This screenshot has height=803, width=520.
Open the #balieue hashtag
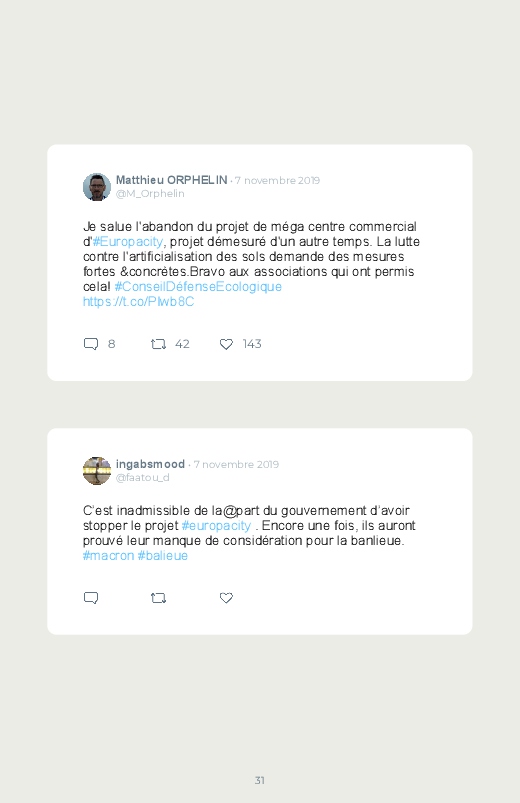[x=163, y=556]
